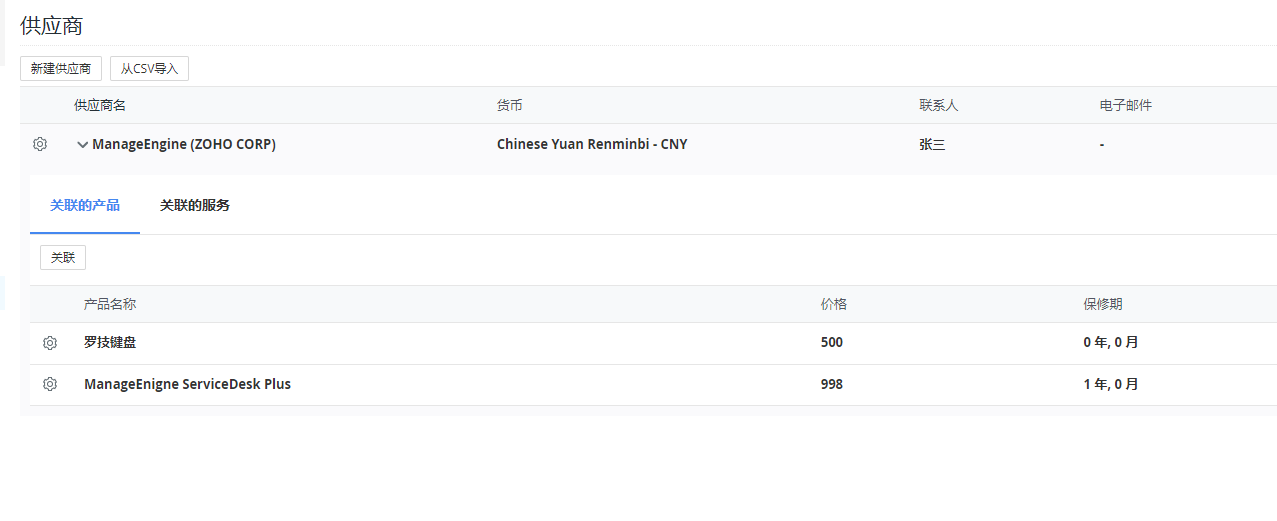The image size is (1277, 521).
Task: Collapse the ManageEngine (ZOHO CORP) vendor row
Action: point(83,145)
